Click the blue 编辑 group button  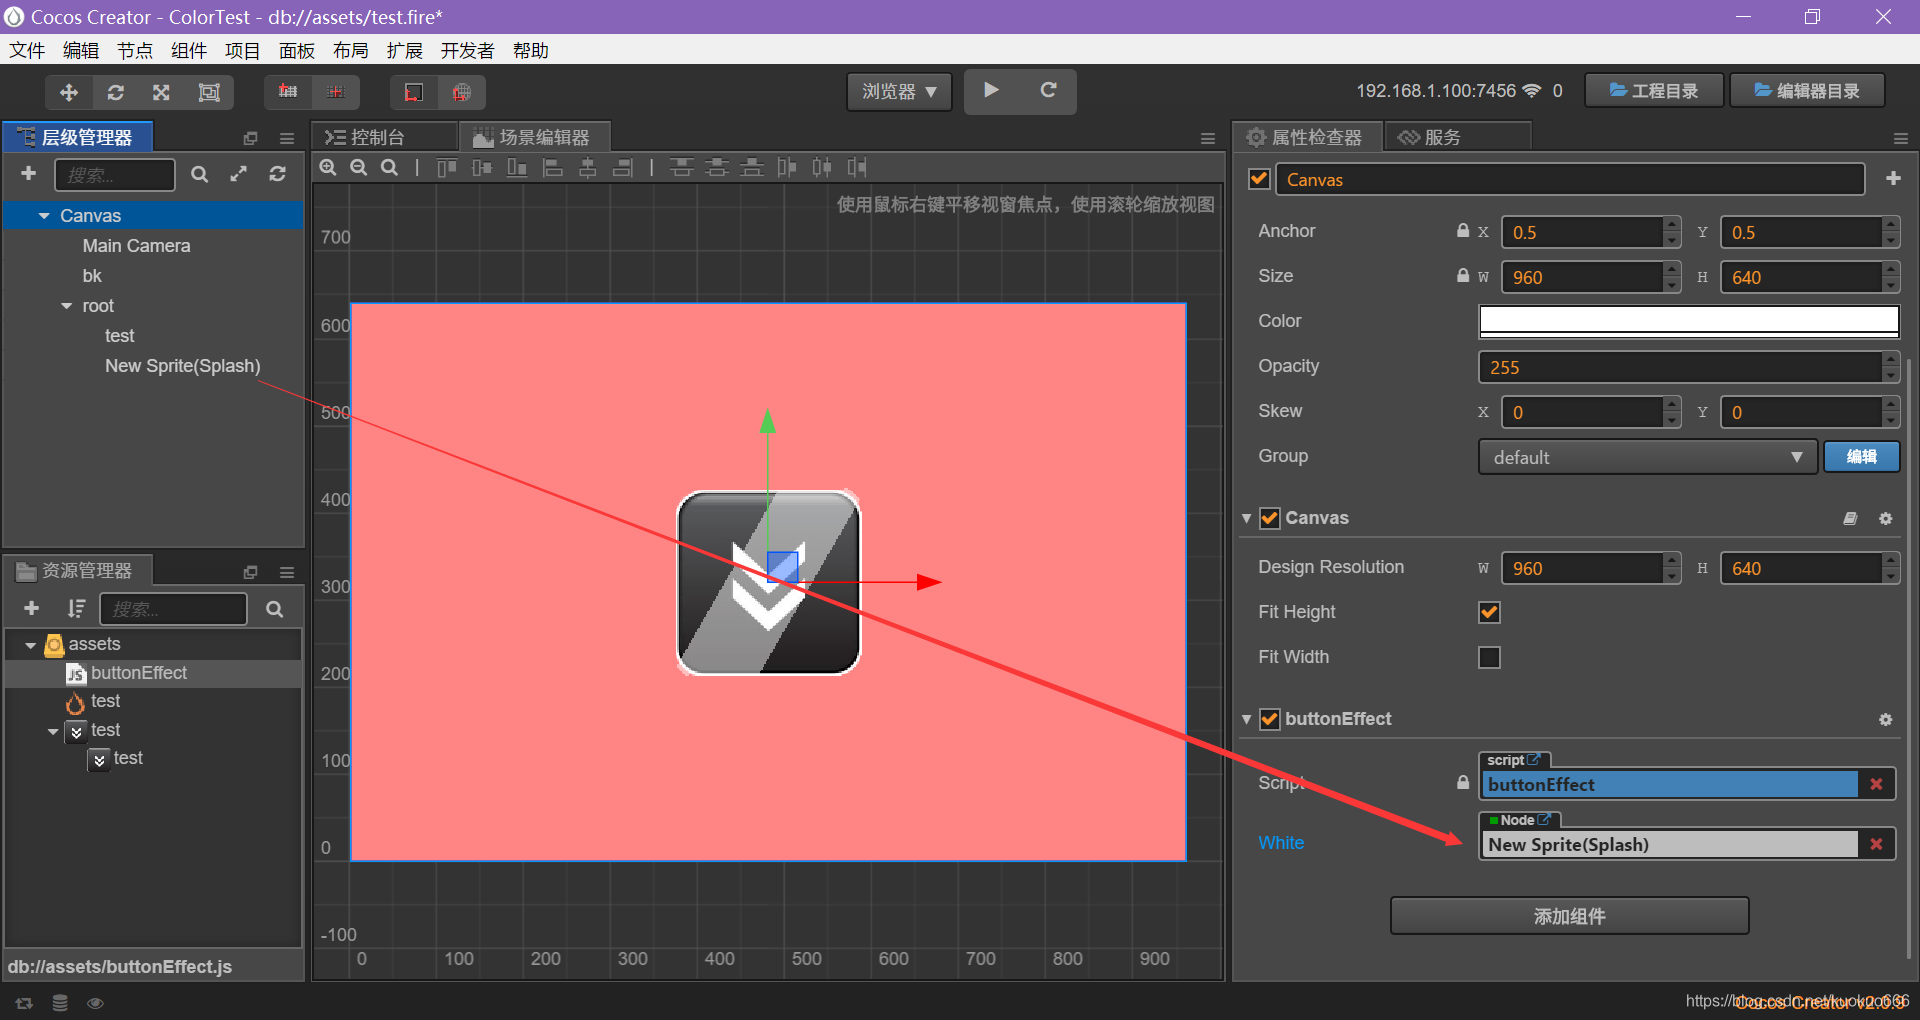point(1861,457)
